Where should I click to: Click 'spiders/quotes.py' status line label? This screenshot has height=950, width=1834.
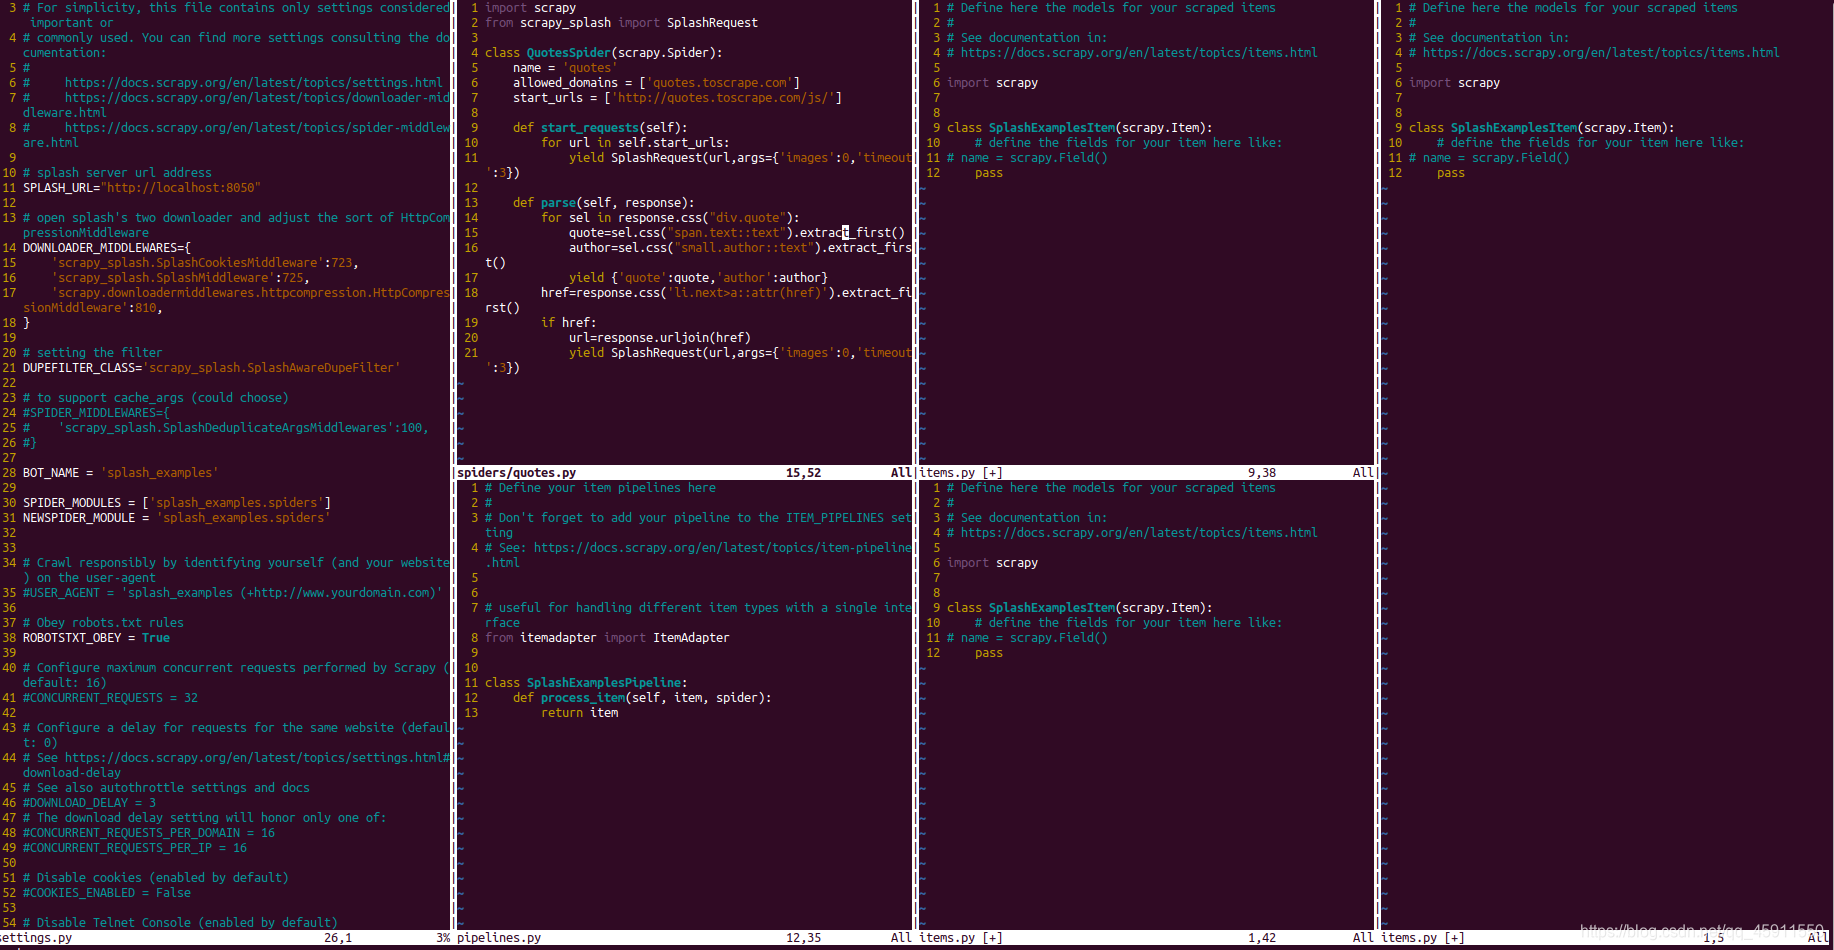click(516, 473)
